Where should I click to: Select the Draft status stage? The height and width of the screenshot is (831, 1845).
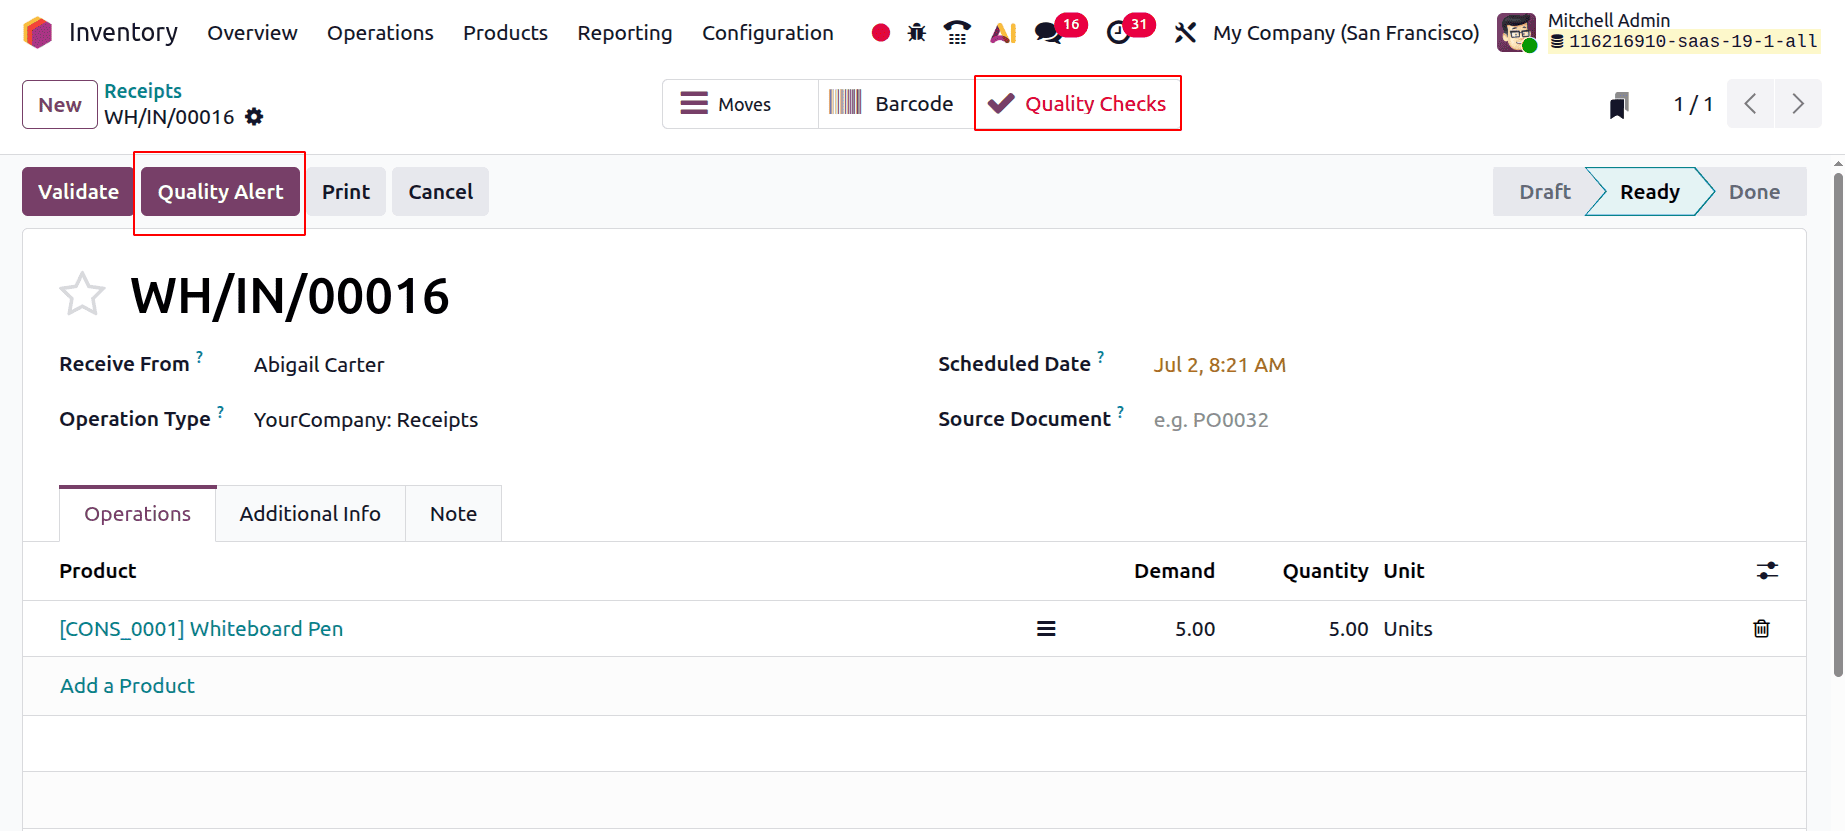point(1544,192)
